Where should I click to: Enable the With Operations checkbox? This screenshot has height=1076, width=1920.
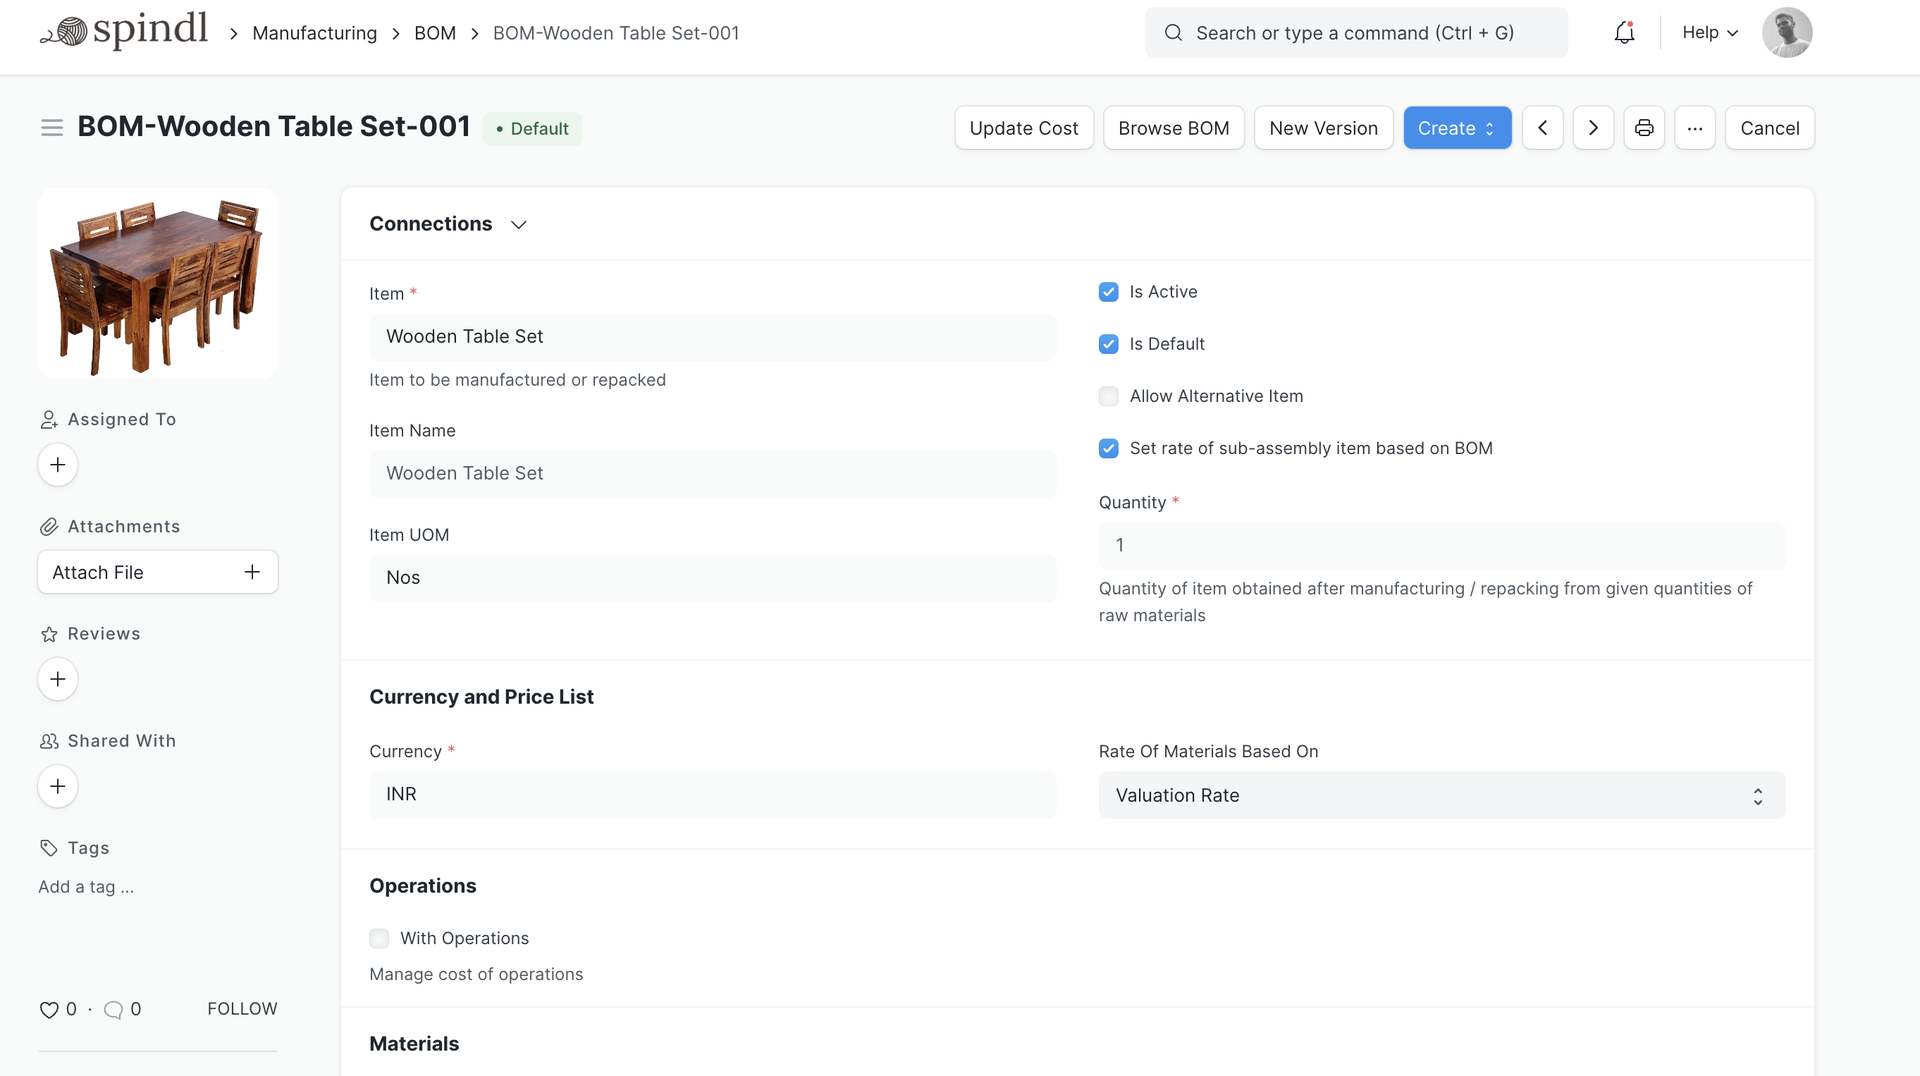379,938
